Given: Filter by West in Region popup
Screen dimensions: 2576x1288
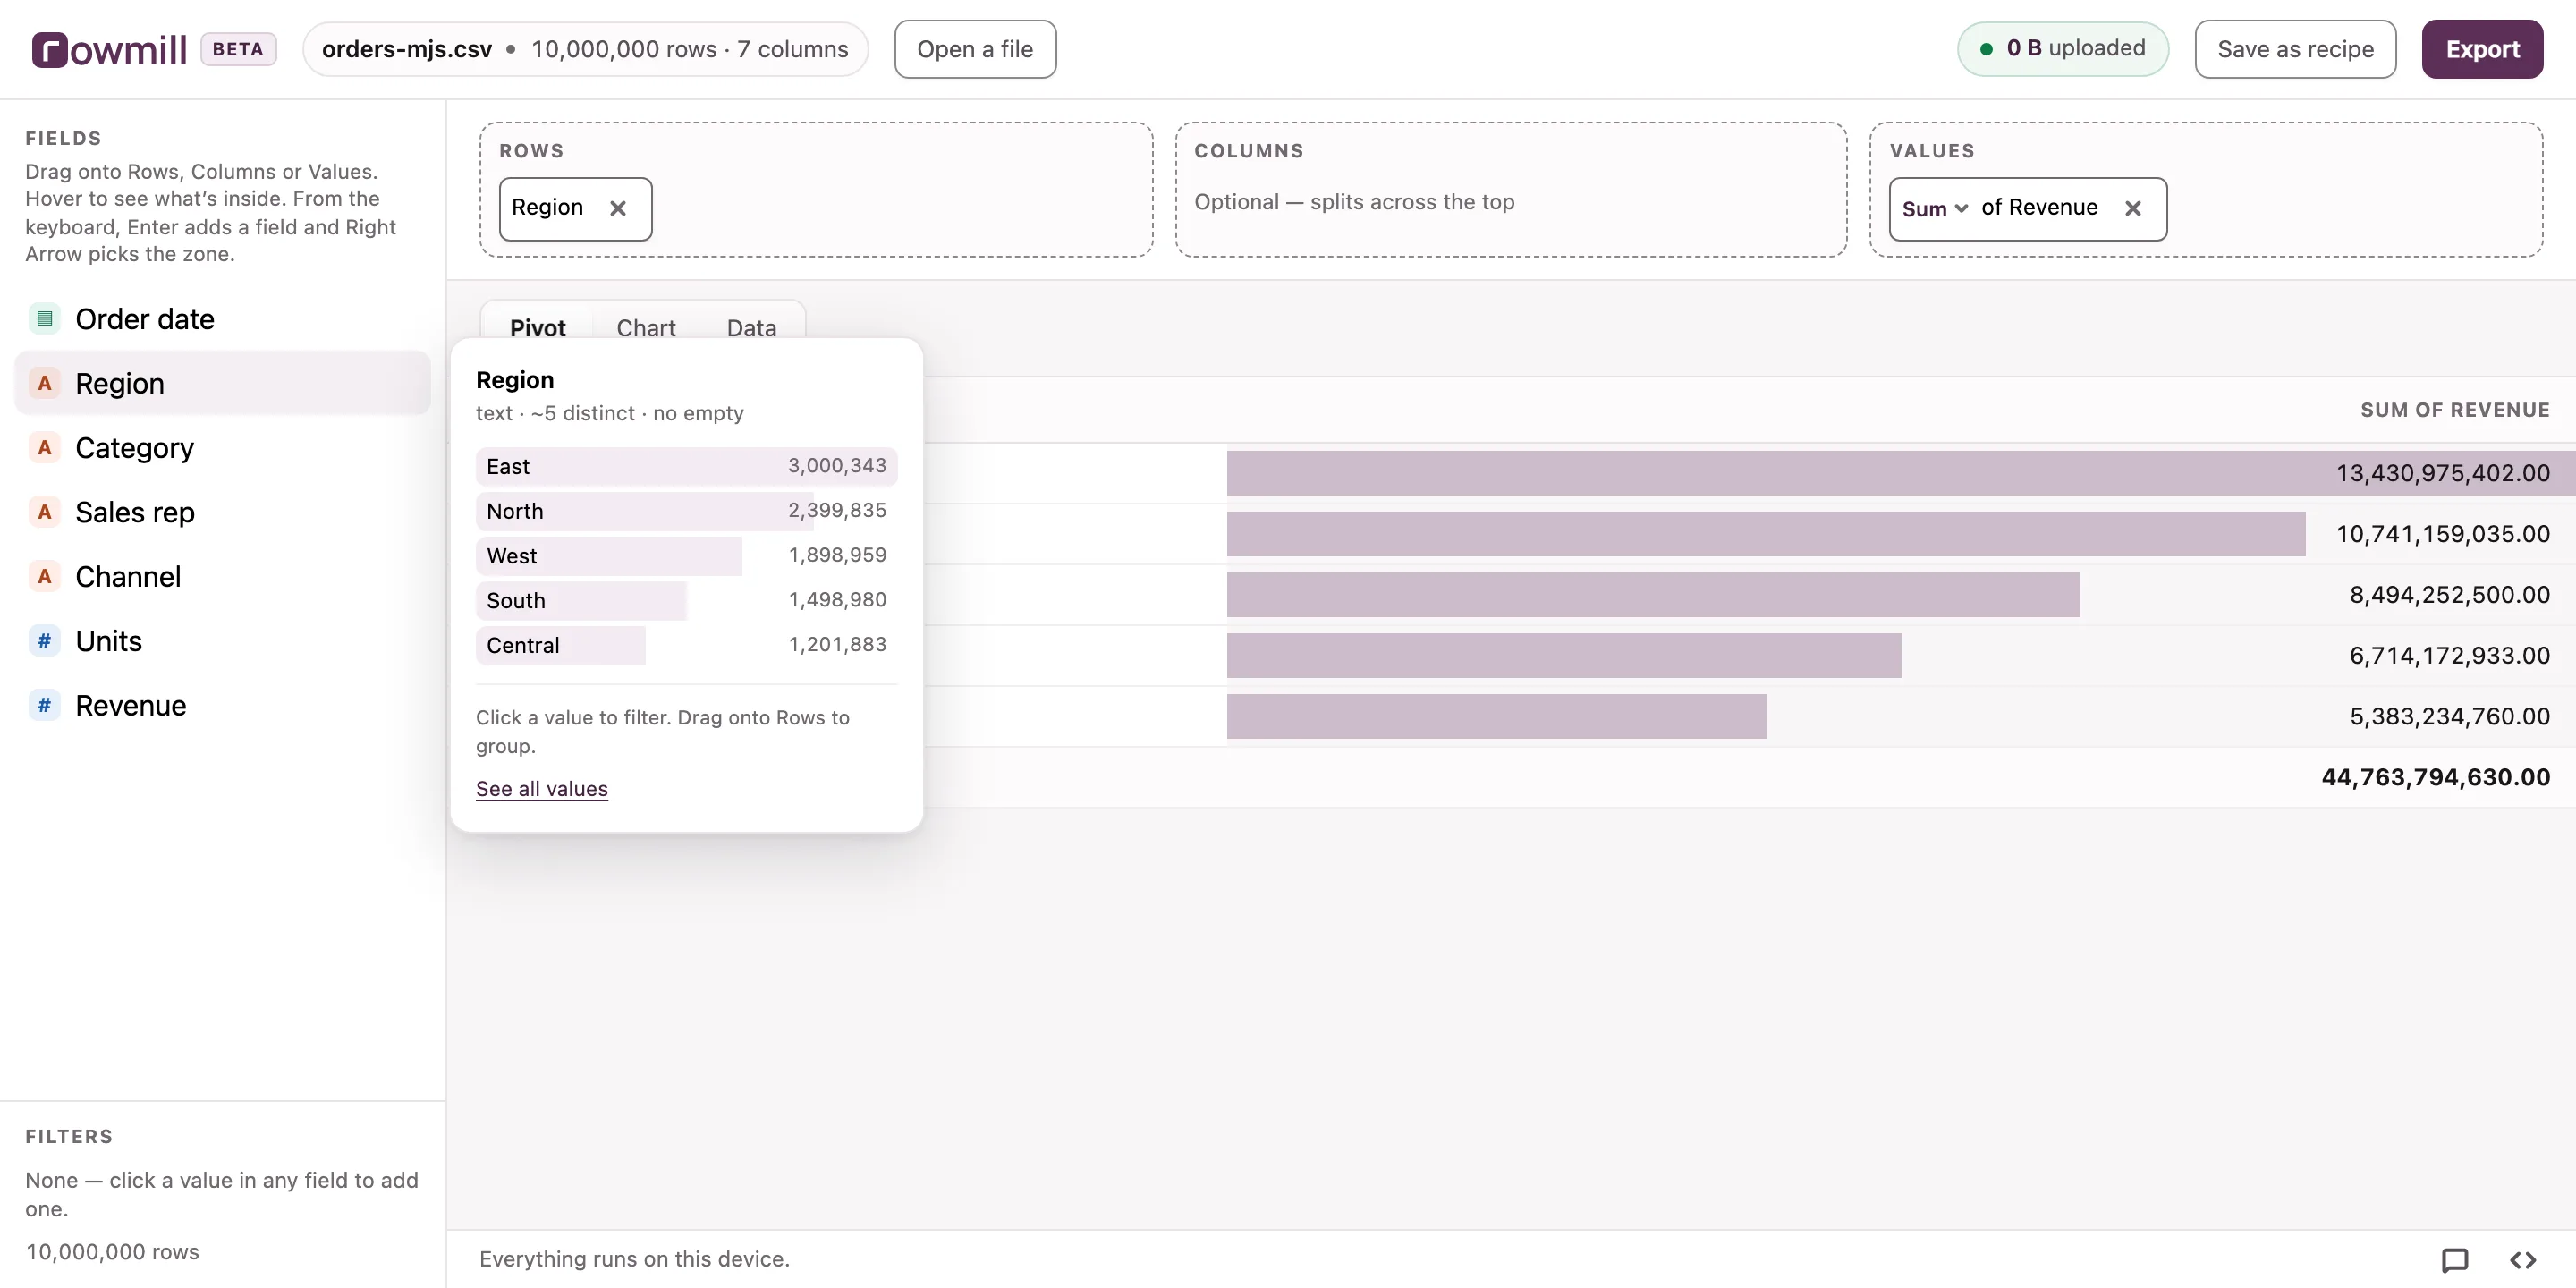Looking at the screenshot, I should coord(686,556).
